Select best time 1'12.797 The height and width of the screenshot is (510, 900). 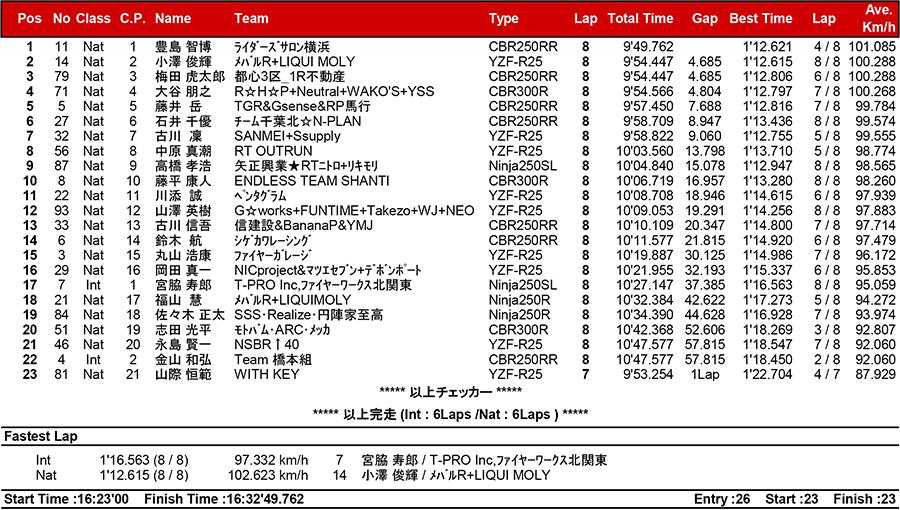coord(767,92)
